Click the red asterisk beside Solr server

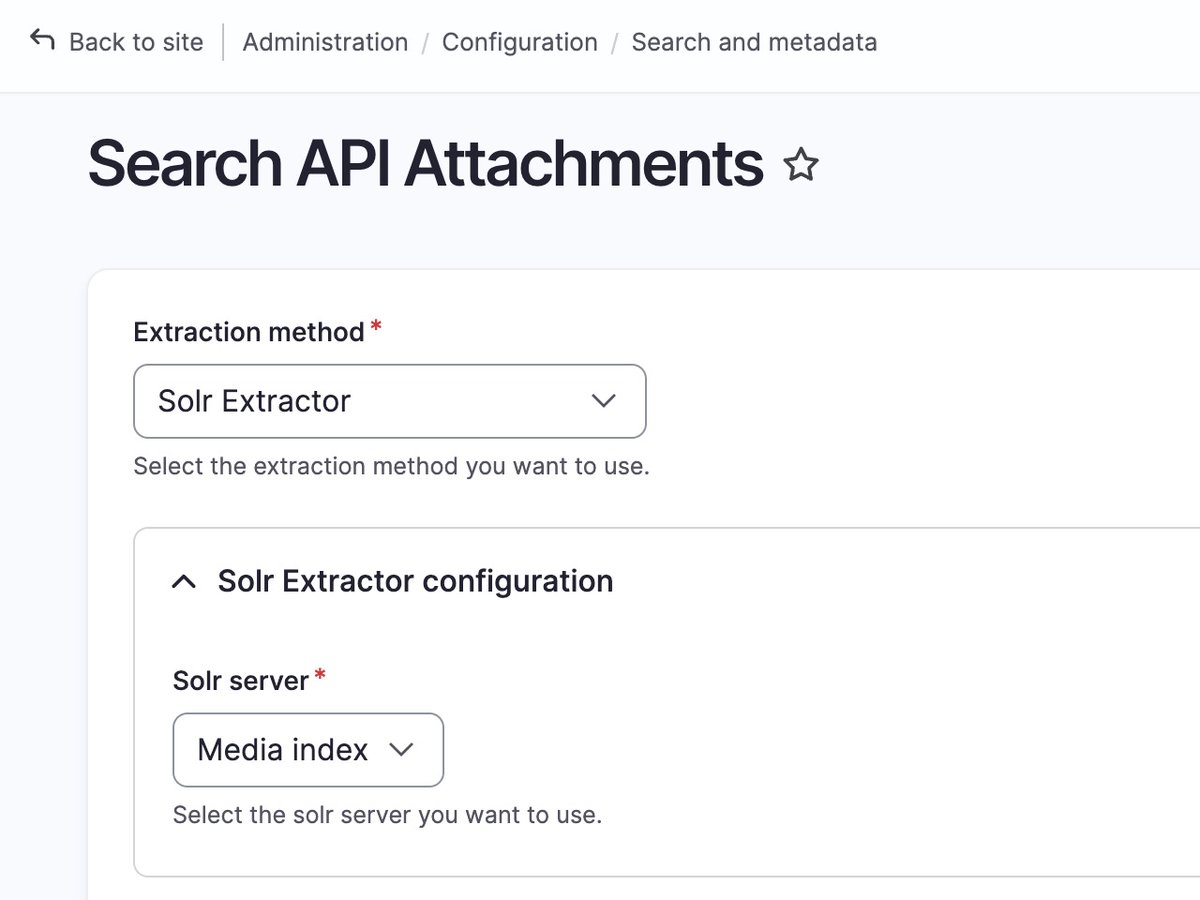(320, 677)
